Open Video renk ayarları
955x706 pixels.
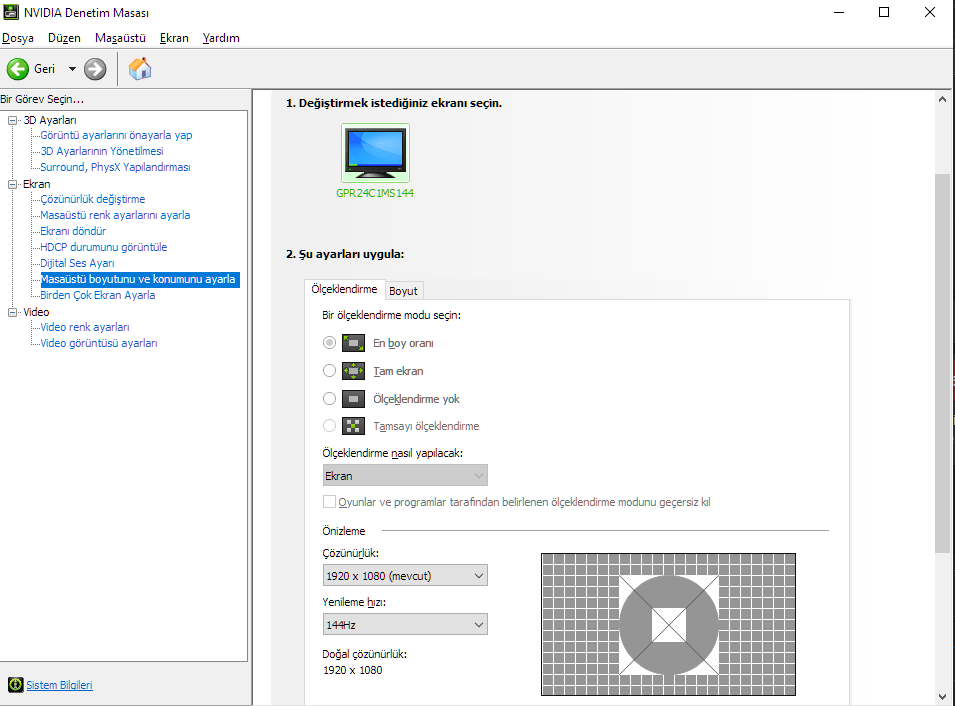[x=85, y=327]
